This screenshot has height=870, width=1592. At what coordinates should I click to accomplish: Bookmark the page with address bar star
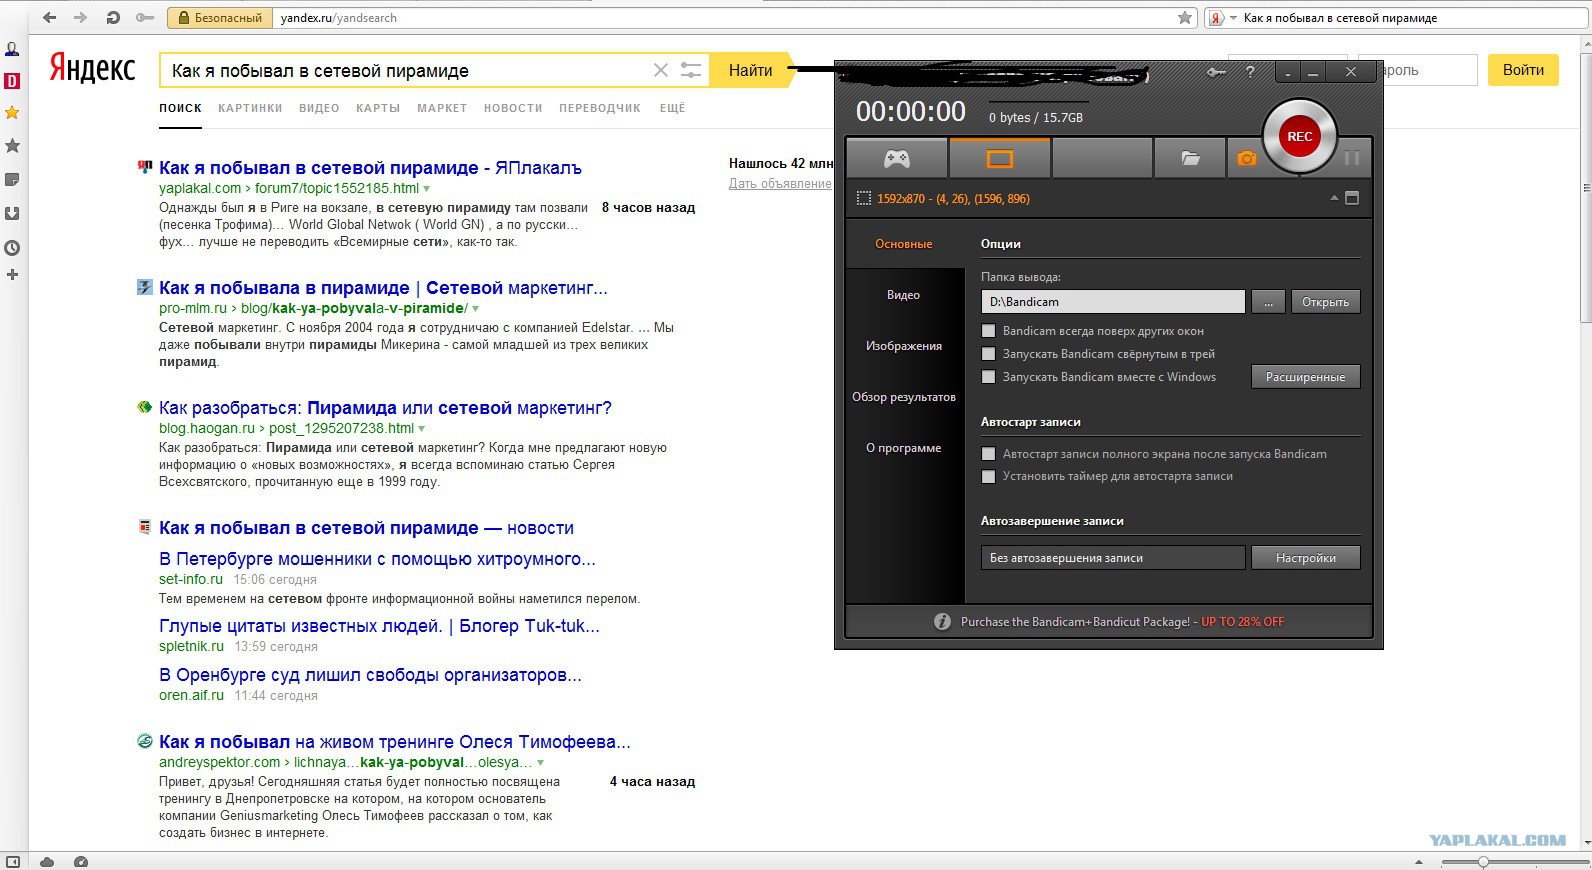(x=1185, y=18)
